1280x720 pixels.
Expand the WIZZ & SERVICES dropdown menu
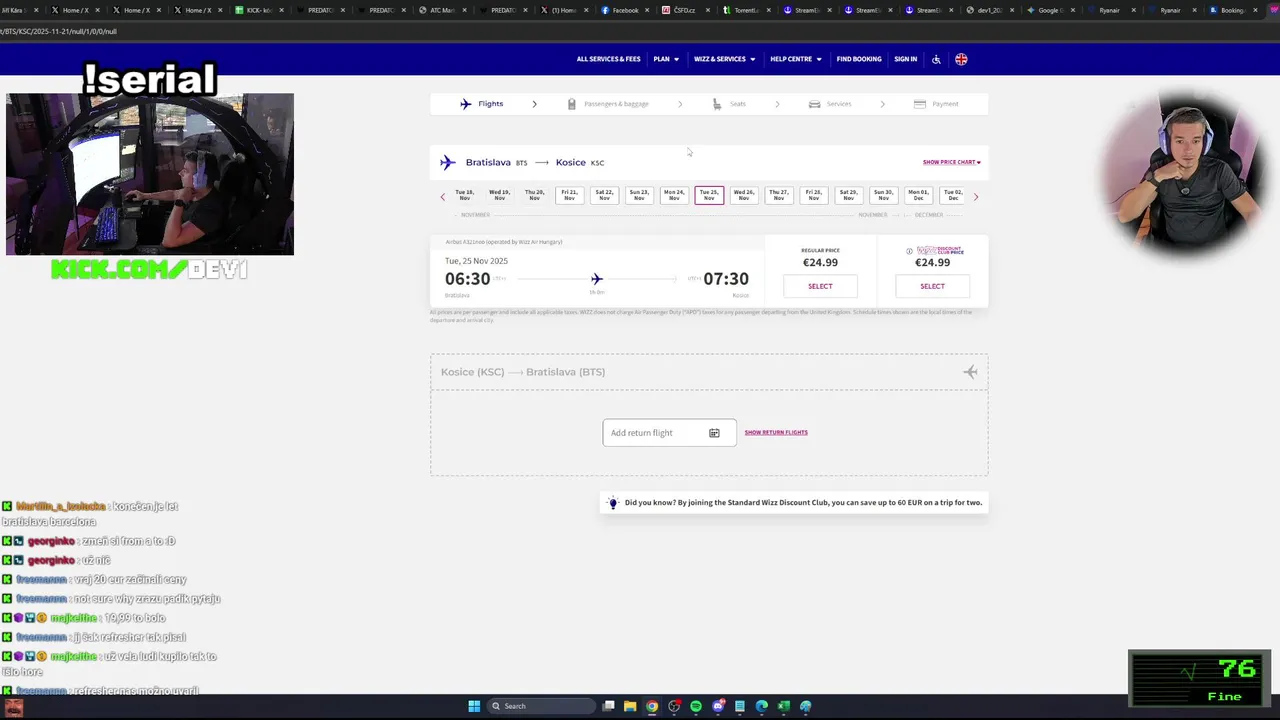725,59
